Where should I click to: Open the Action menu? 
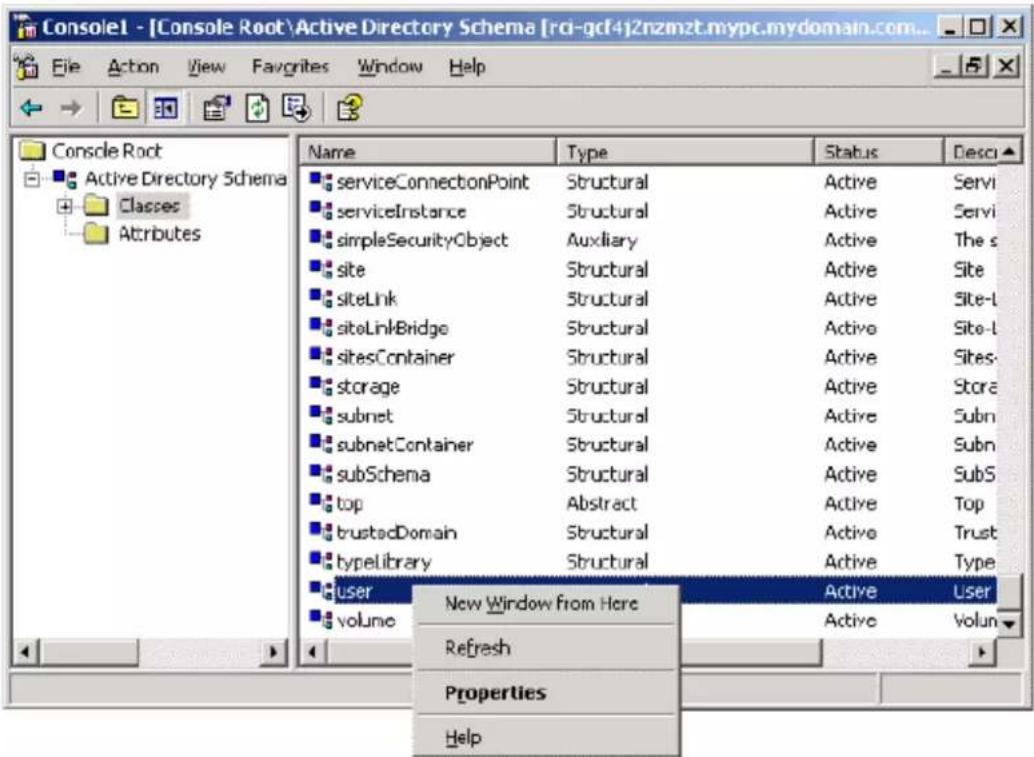click(133, 67)
